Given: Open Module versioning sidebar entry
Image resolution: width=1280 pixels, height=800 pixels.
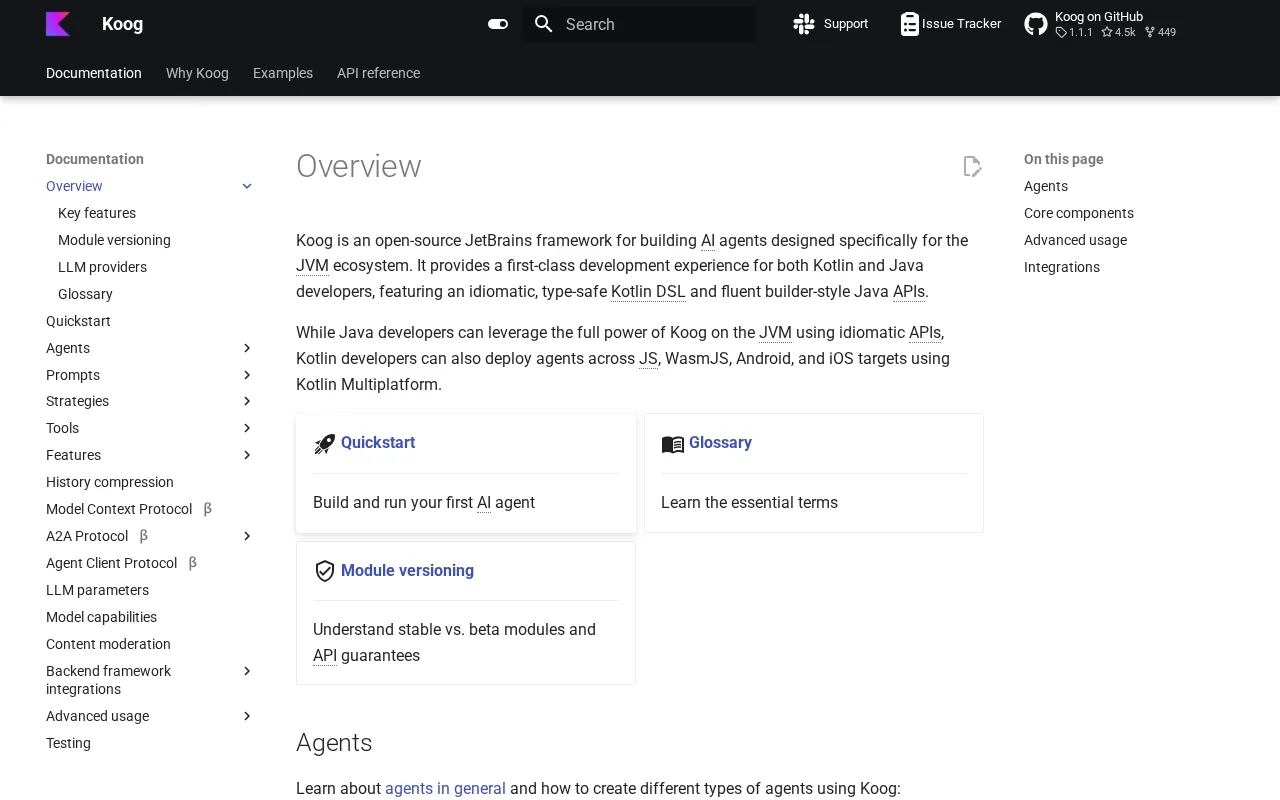Looking at the screenshot, I should pyautogui.click(x=114, y=240).
